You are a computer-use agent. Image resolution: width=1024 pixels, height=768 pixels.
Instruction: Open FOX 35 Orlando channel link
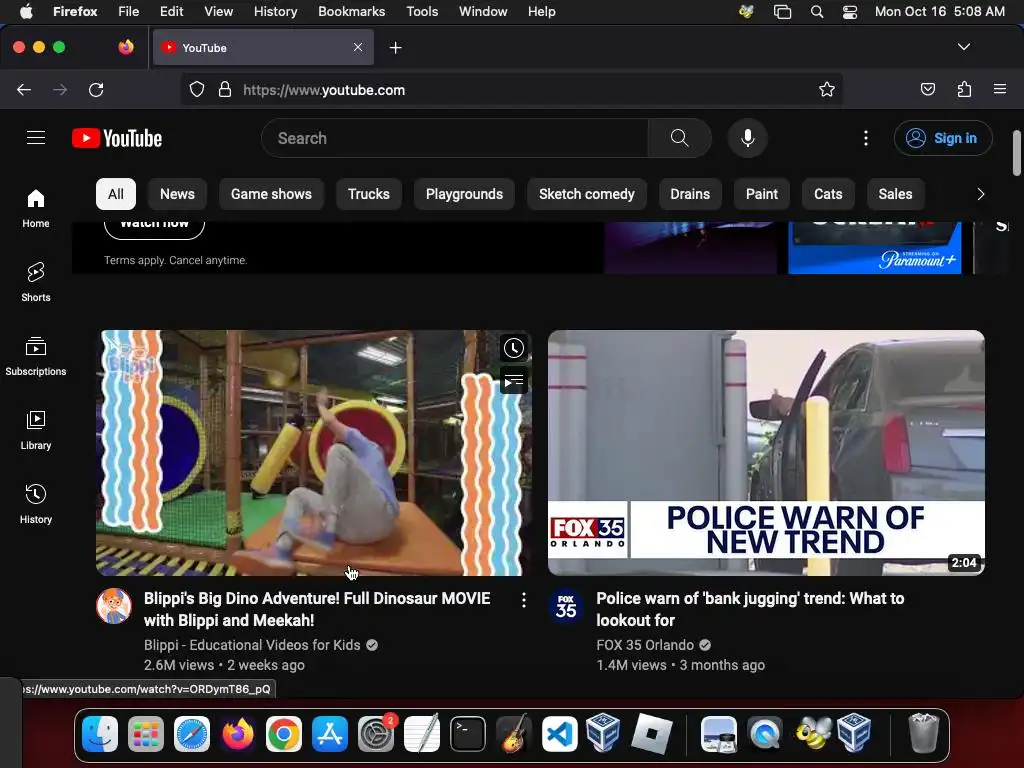[645, 645]
